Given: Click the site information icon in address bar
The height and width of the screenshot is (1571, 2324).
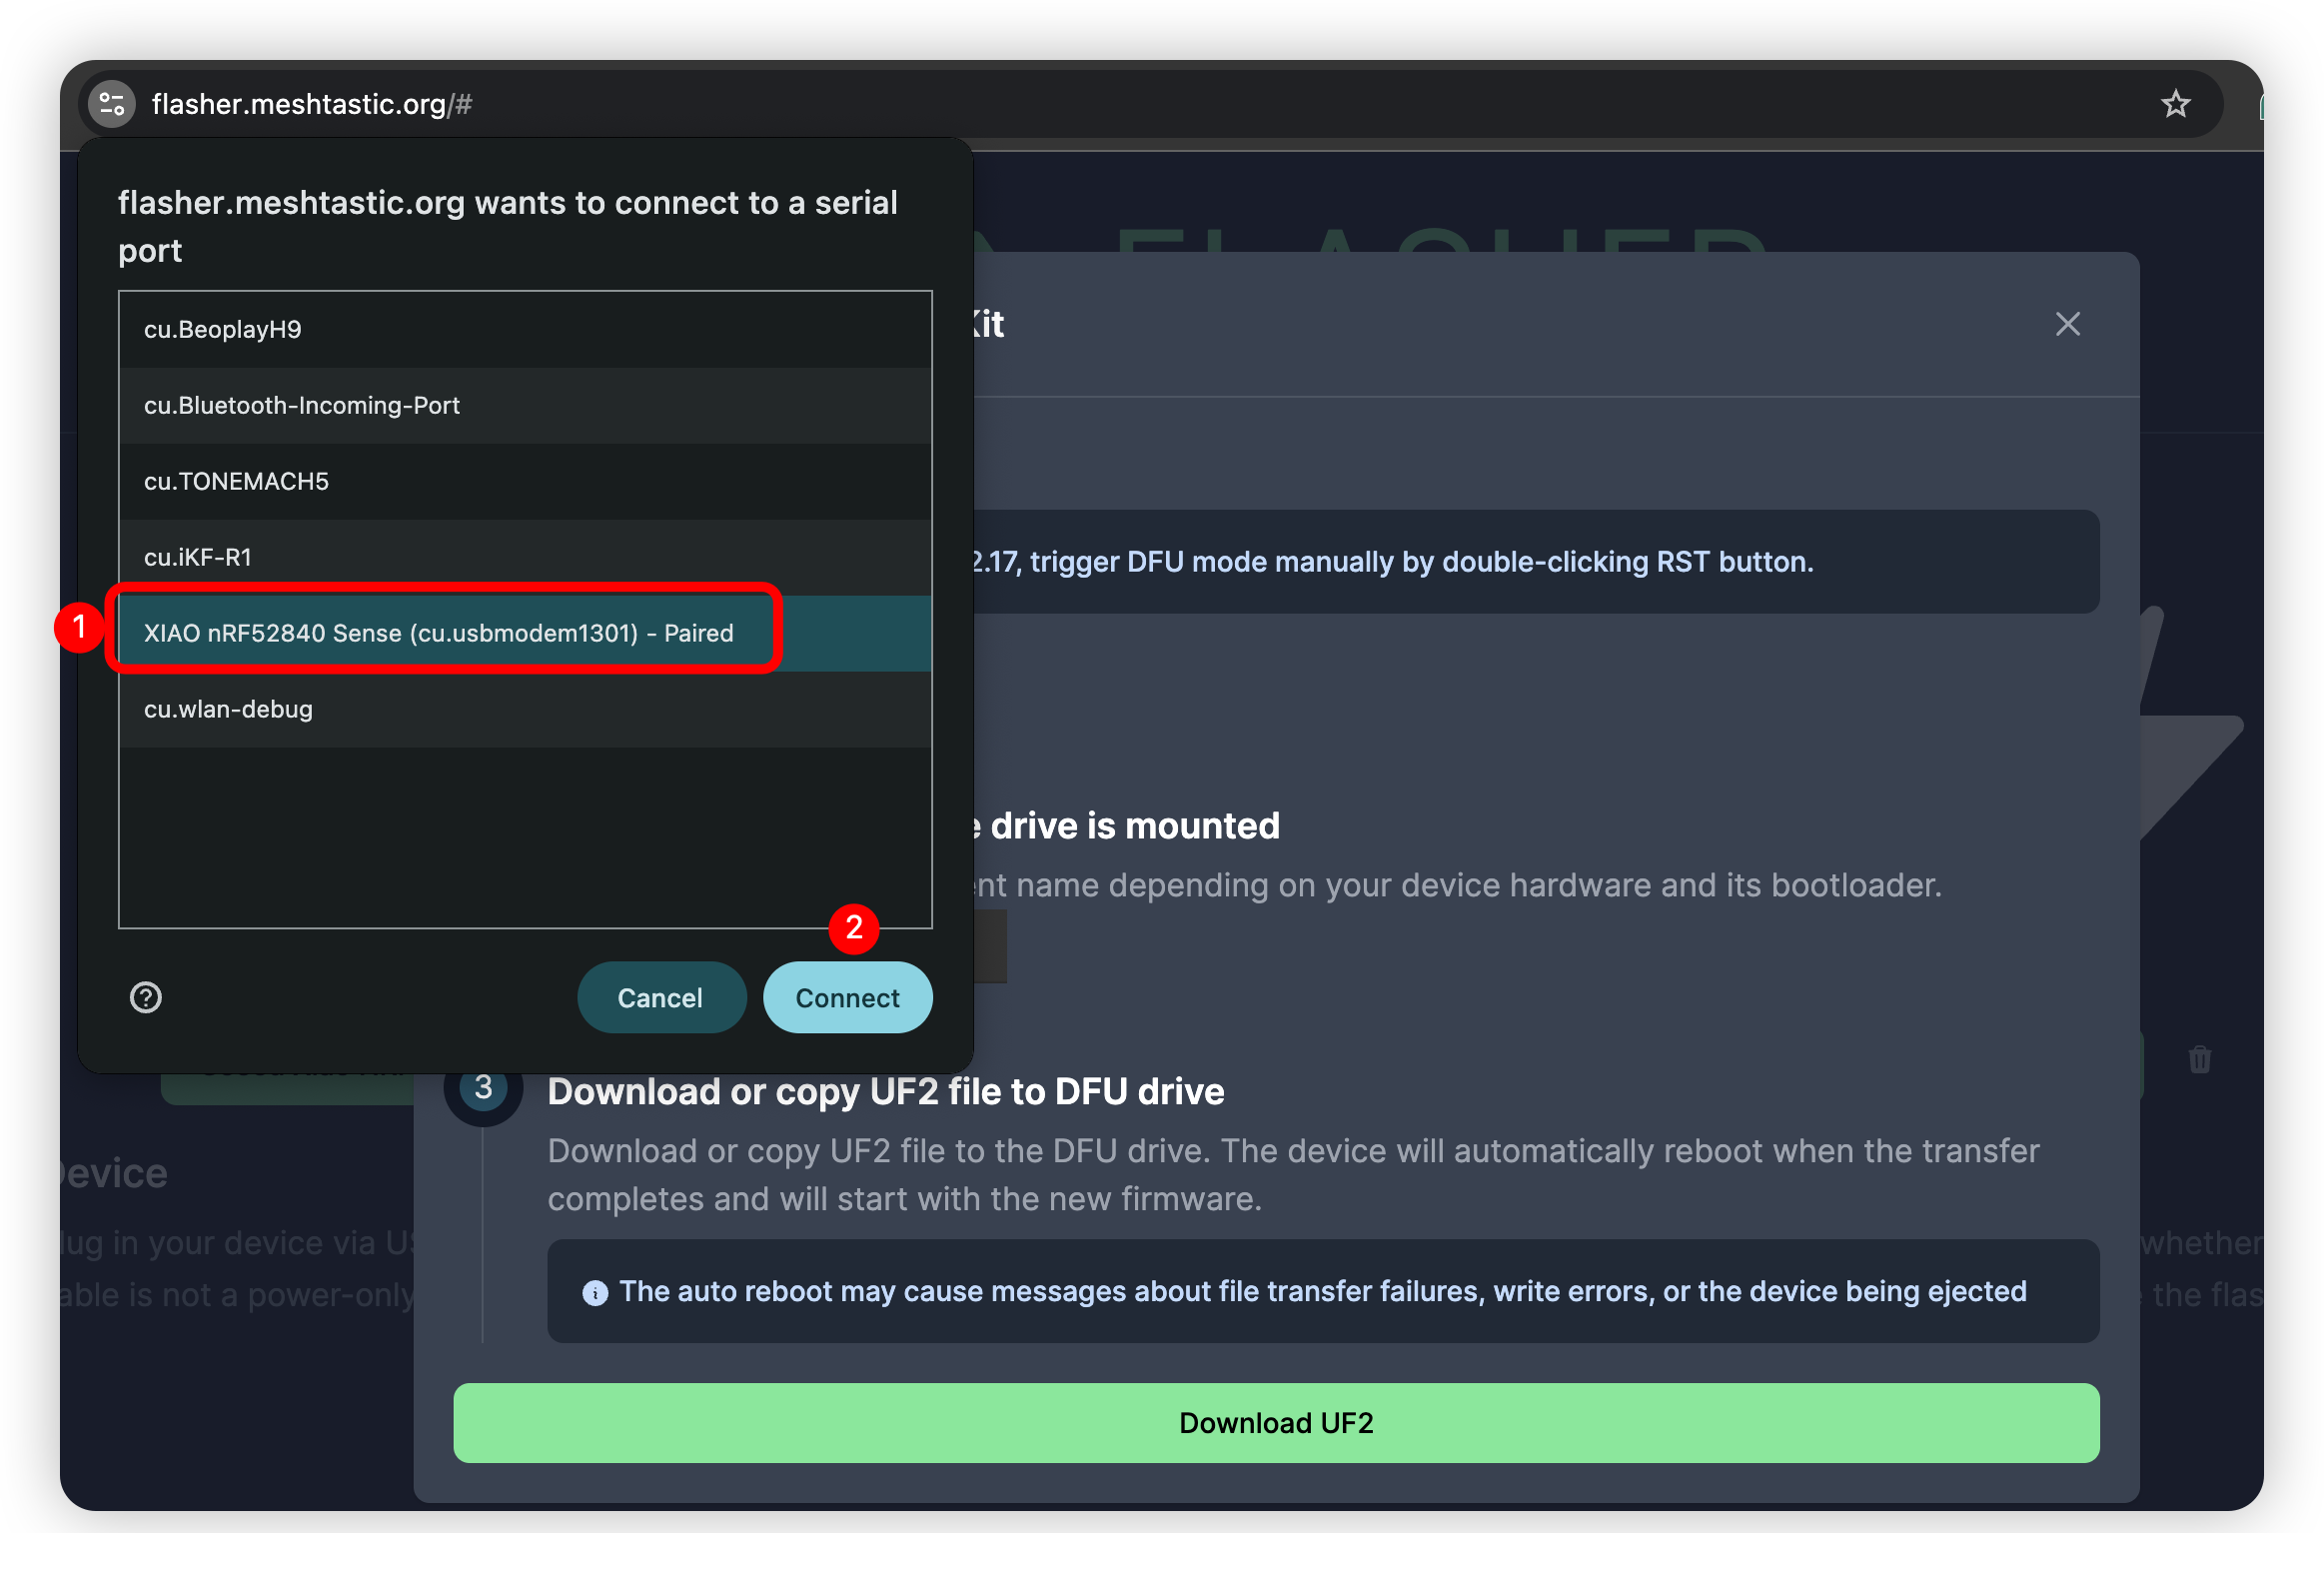Looking at the screenshot, I should pyautogui.click(x=111, y=104).
